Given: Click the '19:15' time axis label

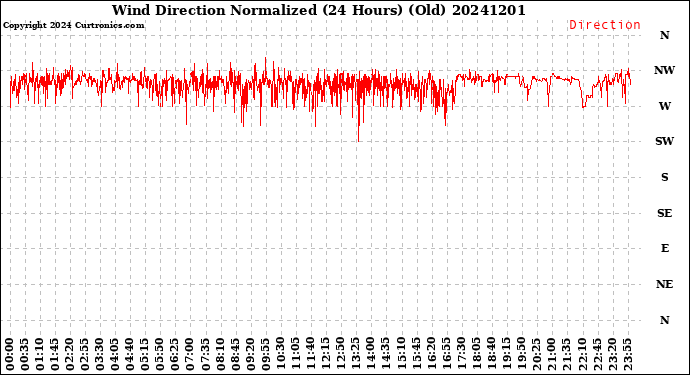Looking at the screenshot, I should coord(506,354).
